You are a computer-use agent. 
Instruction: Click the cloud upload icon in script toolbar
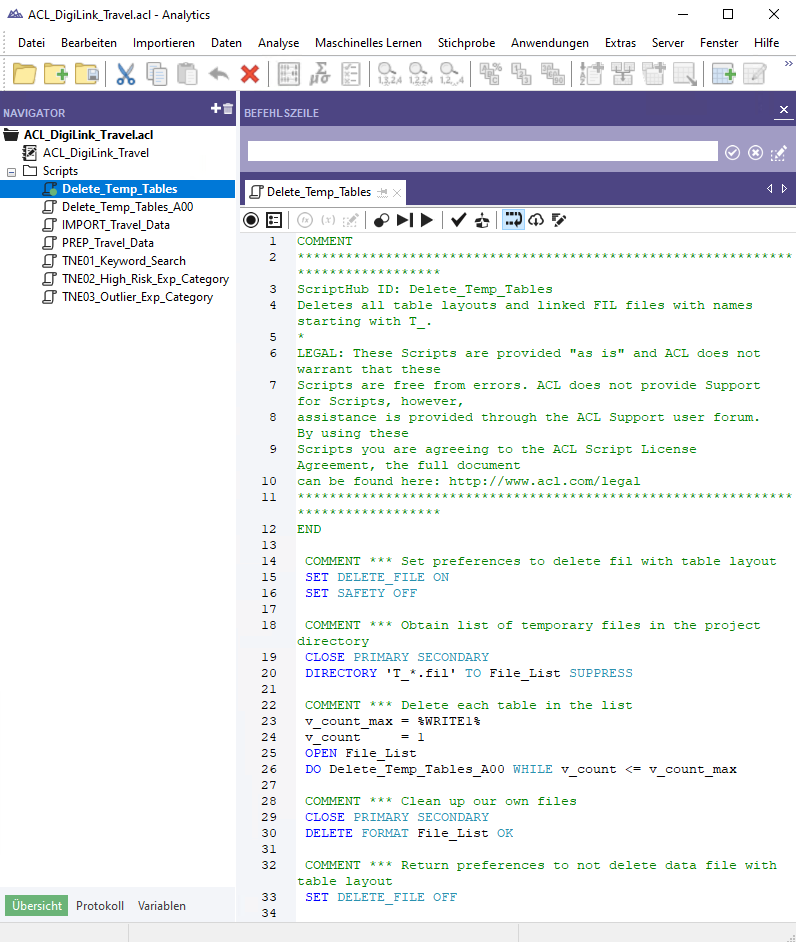click(x=537, y=220)
